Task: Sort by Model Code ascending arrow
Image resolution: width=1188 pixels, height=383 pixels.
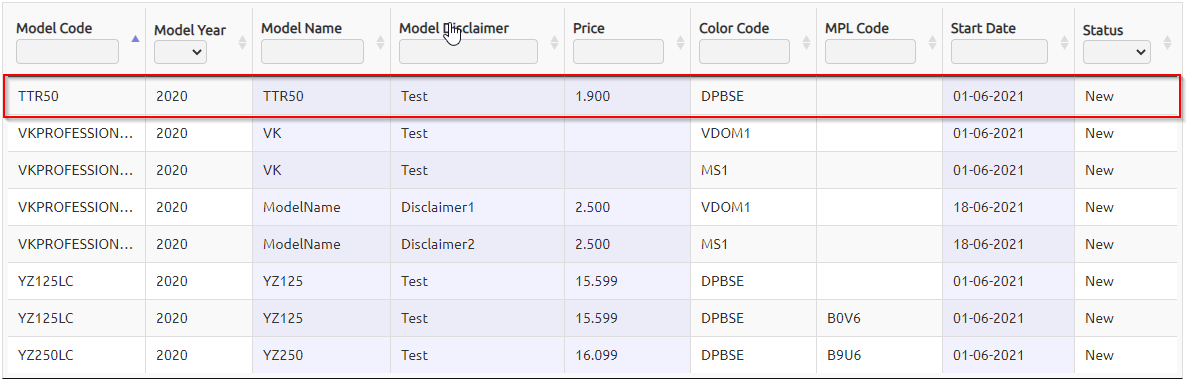Action: tap(136, 38)
